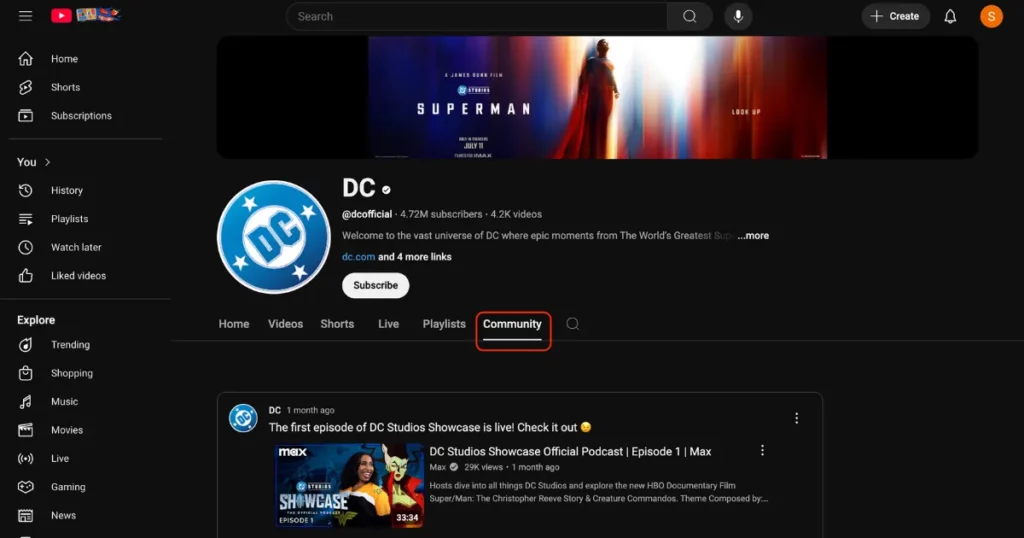Open the dc.com link
The image size is (1024, 538).
(x=359, y=257)
